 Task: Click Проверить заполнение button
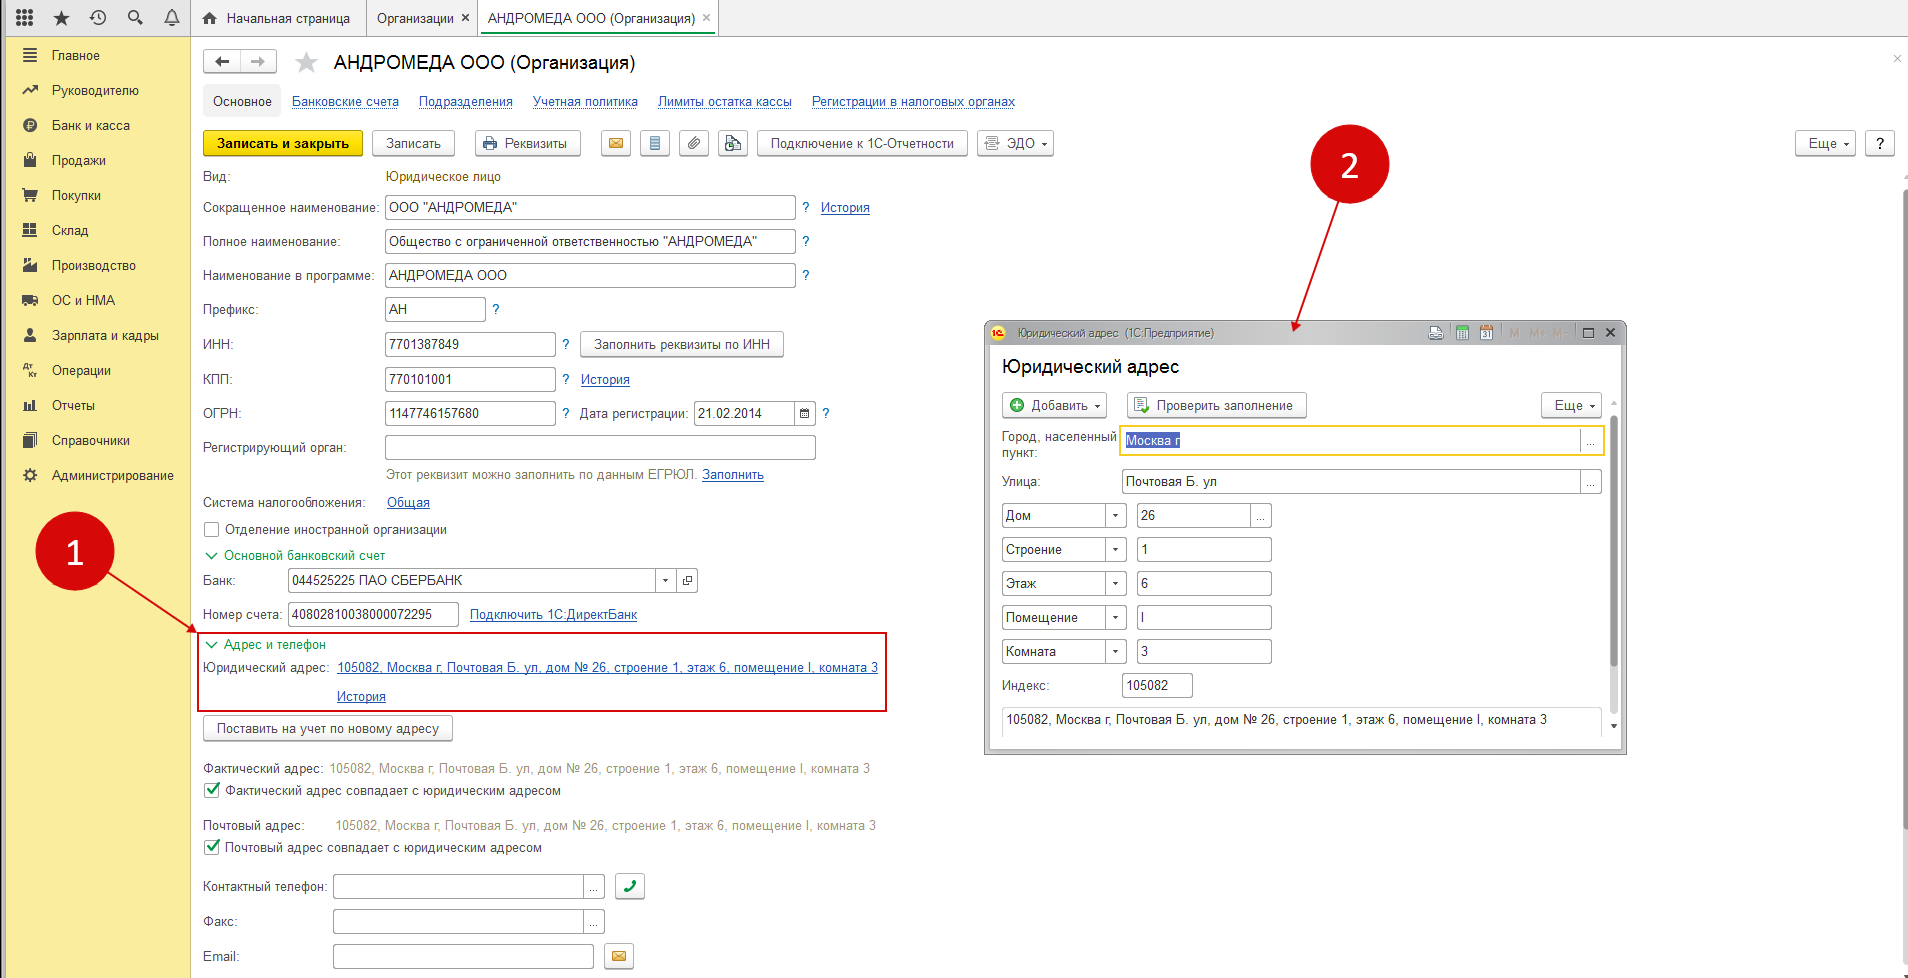click(1217, 406)
